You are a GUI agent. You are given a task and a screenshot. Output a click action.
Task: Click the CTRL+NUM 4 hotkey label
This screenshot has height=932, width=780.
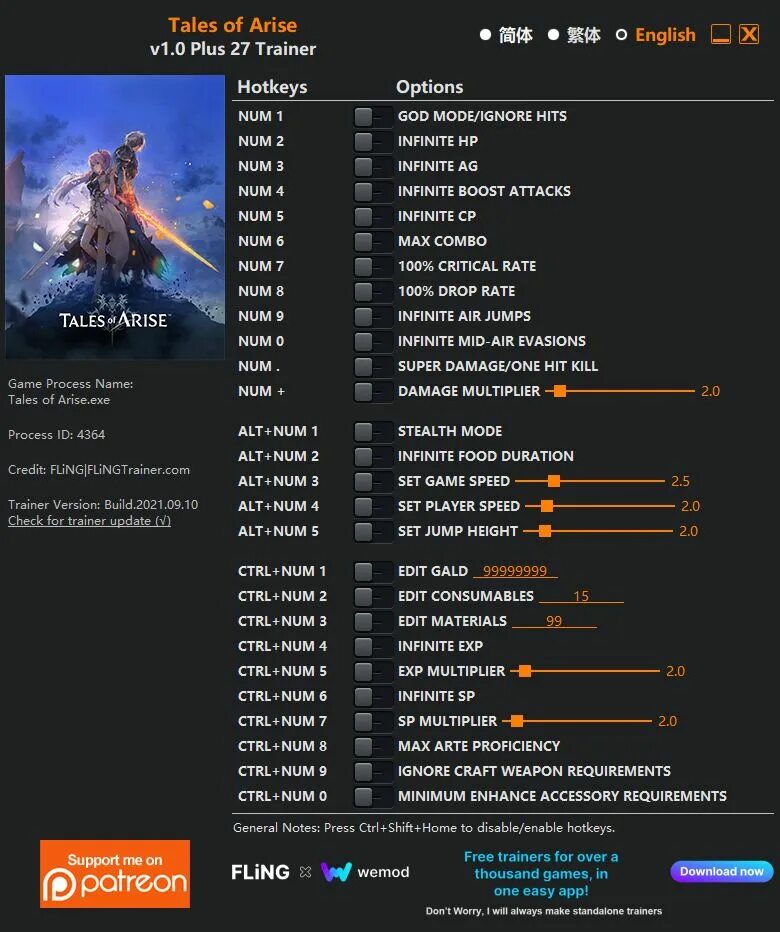[282, 646]
